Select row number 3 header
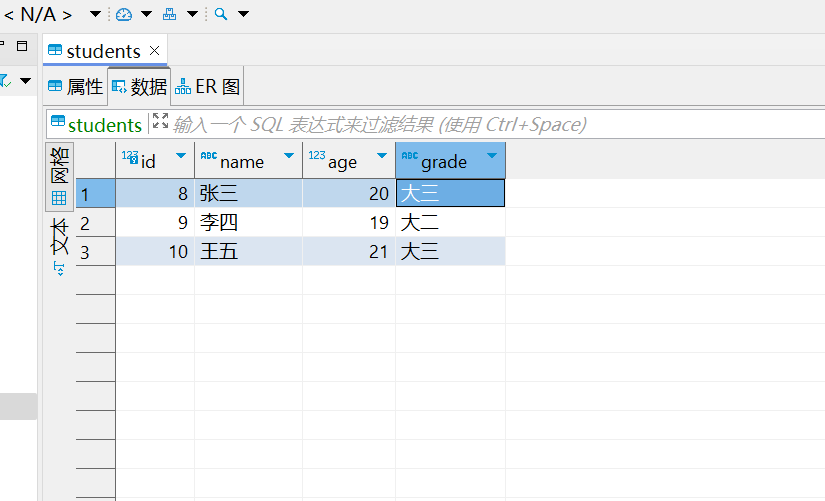 [95, 252]
